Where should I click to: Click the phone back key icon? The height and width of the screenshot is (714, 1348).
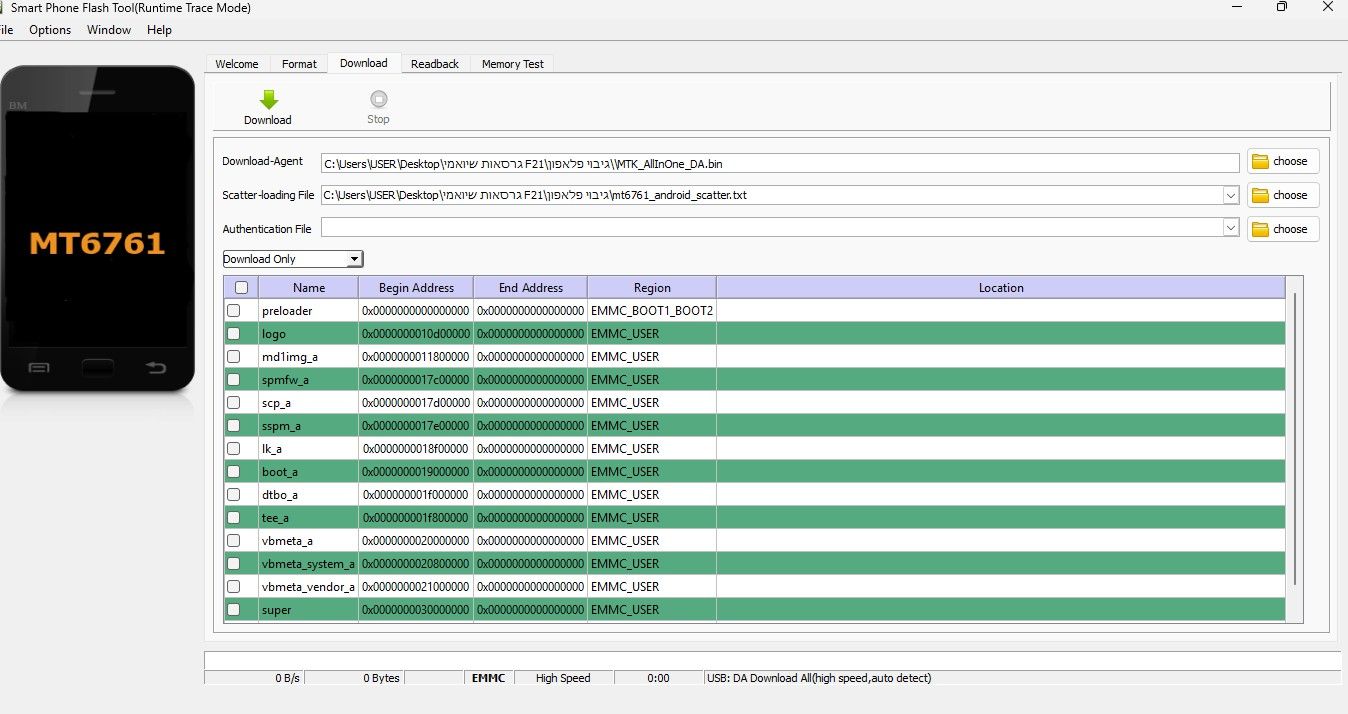[x=156, y=368]
